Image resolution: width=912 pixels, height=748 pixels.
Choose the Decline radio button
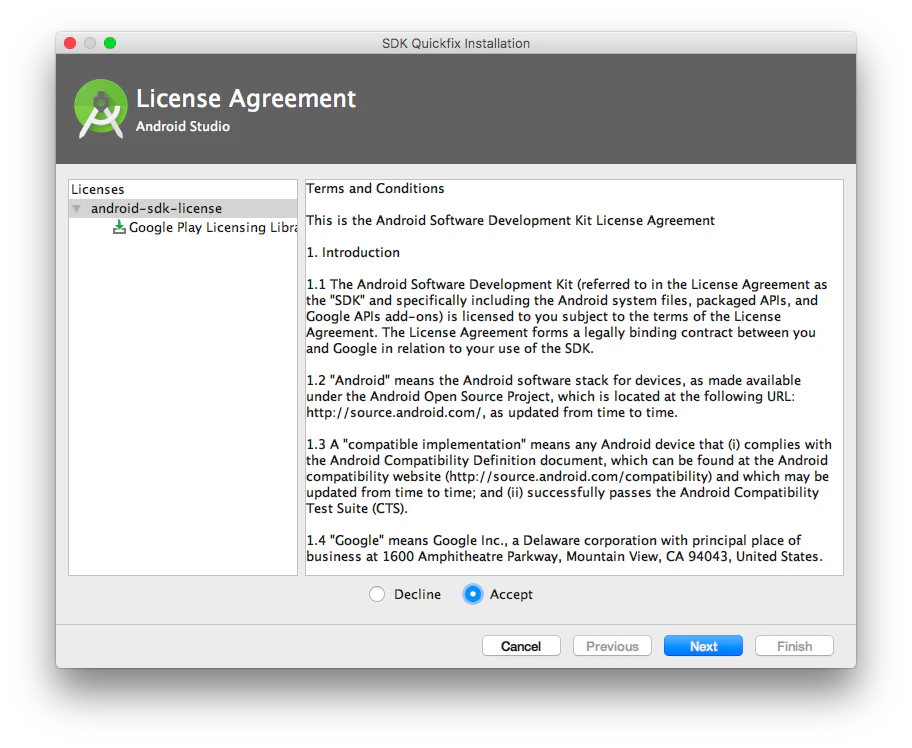coord(377,594)
